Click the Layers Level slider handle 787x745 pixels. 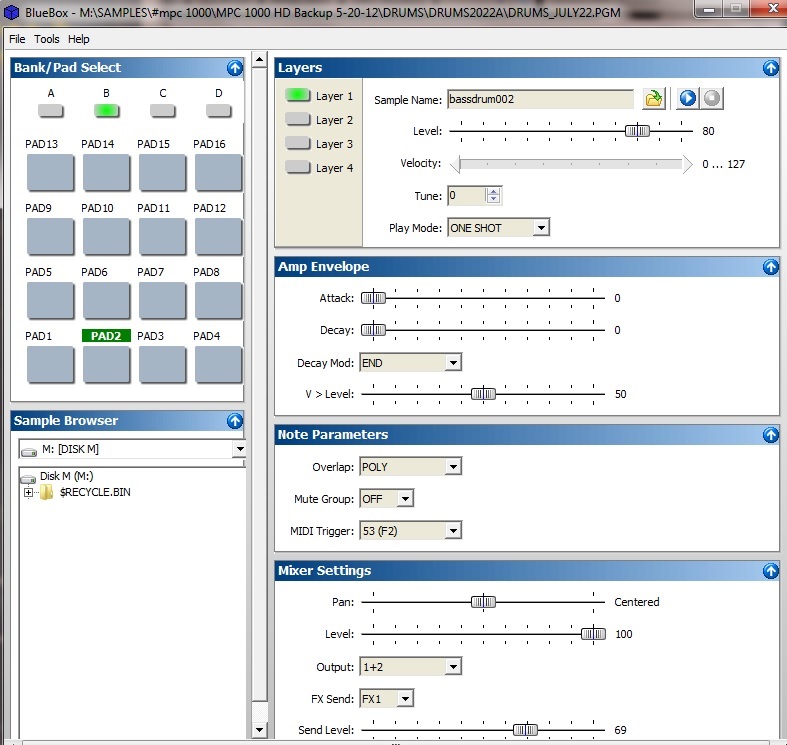coord(637,131)
